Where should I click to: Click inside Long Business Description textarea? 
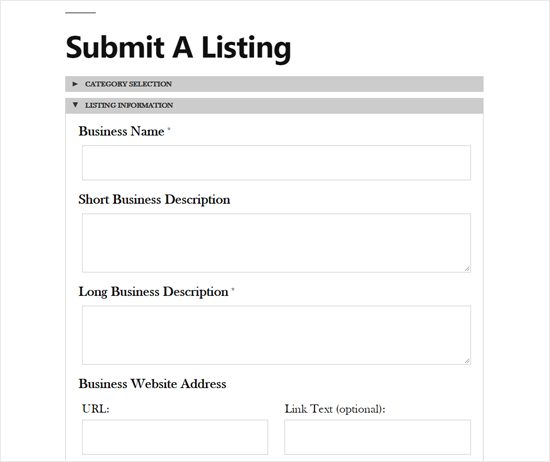click(x=276, y=335)
